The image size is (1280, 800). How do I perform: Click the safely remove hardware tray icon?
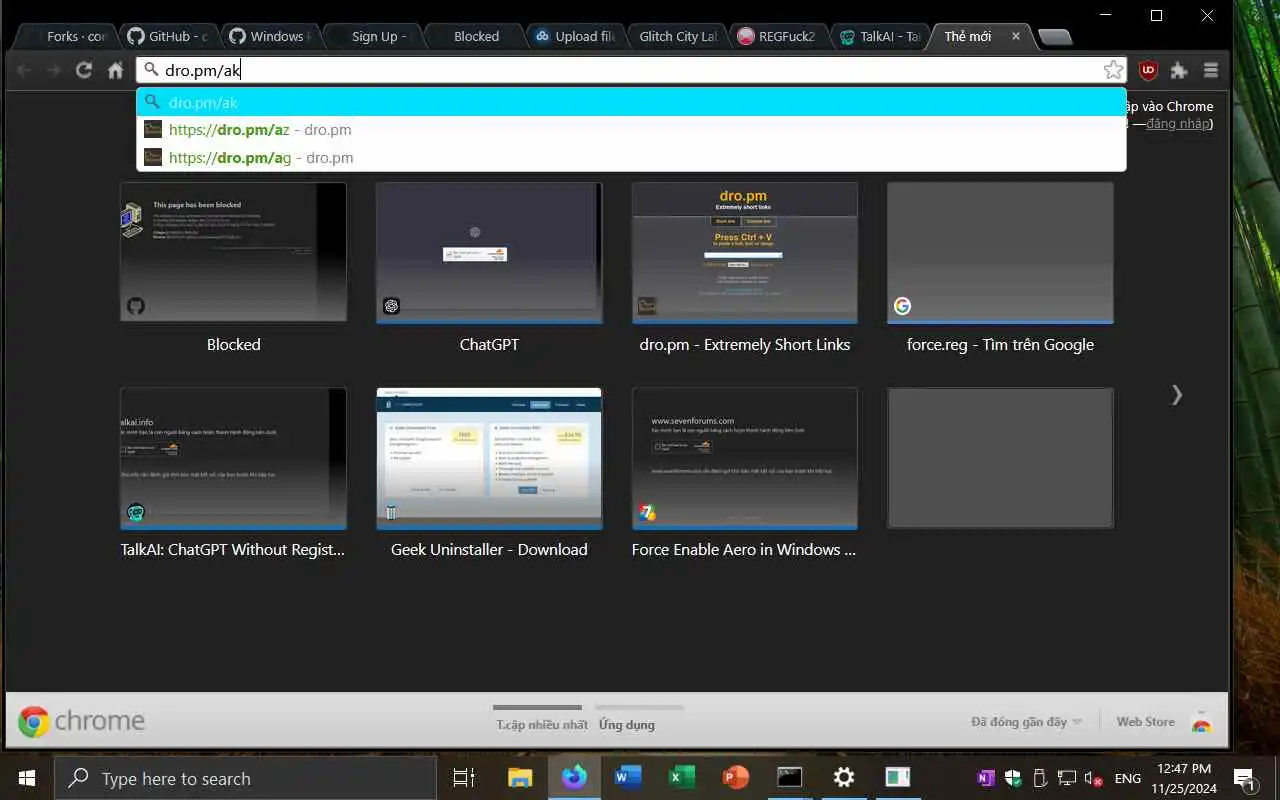(x=1040, y=778)
